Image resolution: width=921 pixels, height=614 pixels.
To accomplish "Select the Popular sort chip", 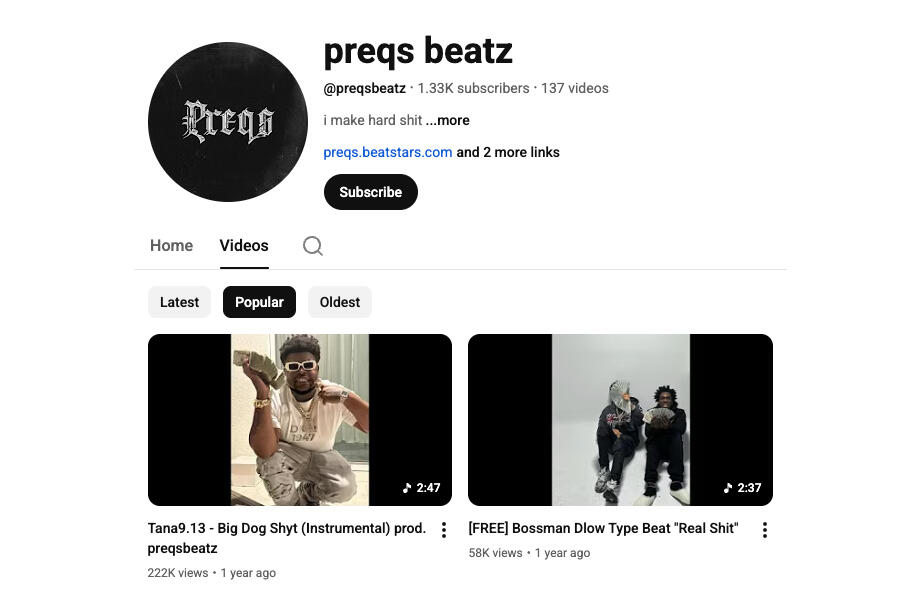I will [x=259, y=302].
